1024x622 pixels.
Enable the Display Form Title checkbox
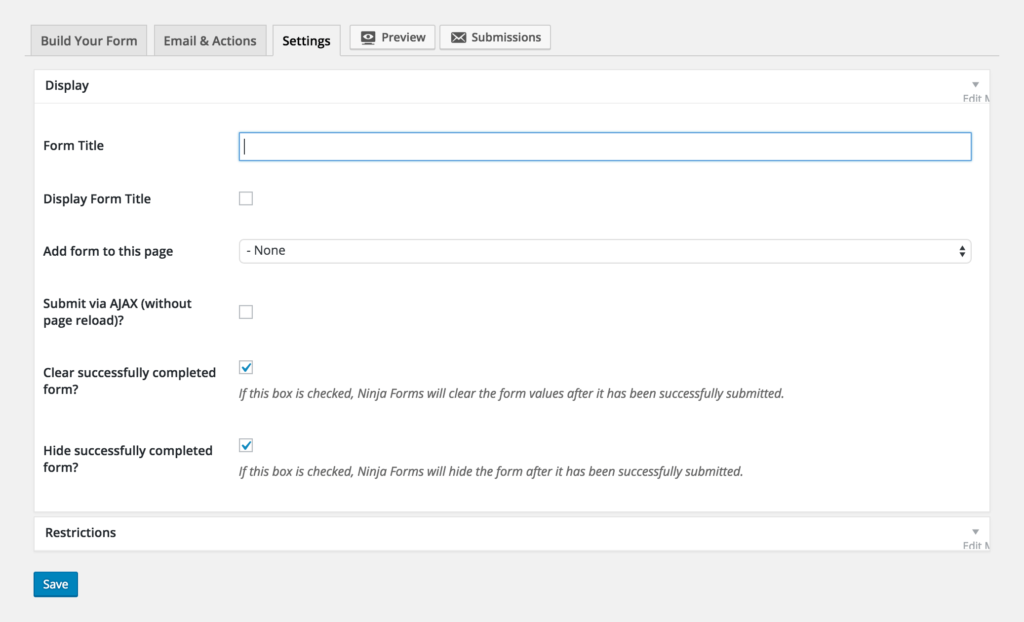[246, 199]
